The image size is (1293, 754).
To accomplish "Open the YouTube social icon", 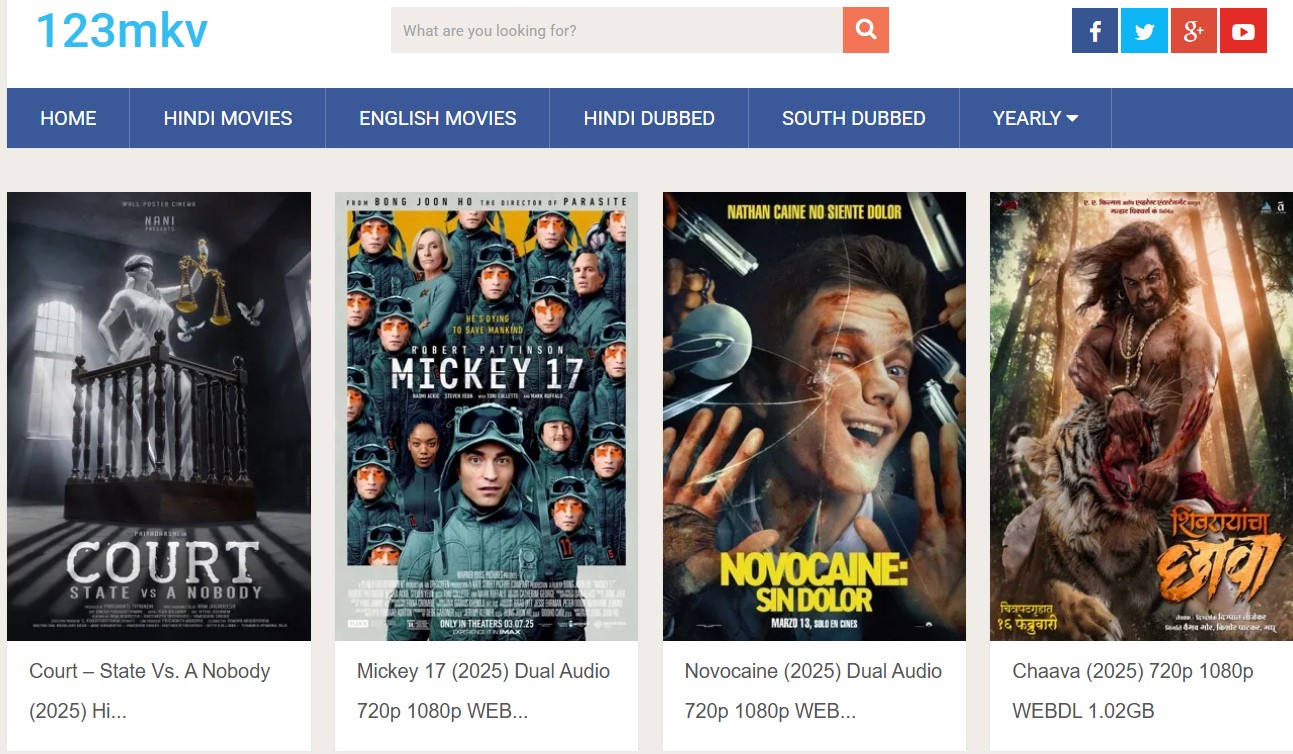I will [1243, 31].
